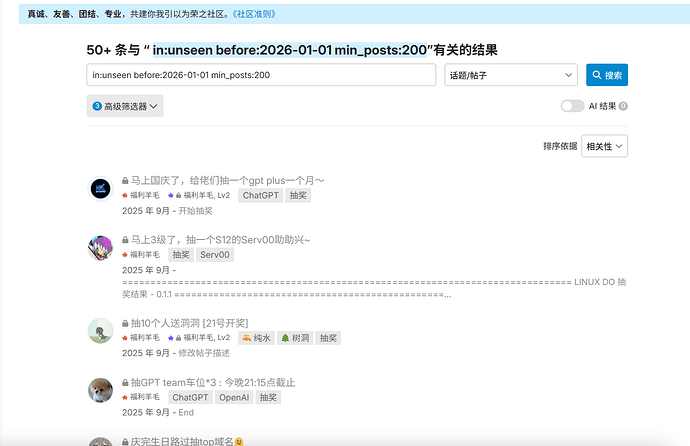Open topic 抽10个人送洞洞 [21号开奖]
Screen dimensions: 690x446
coord(189,323)
